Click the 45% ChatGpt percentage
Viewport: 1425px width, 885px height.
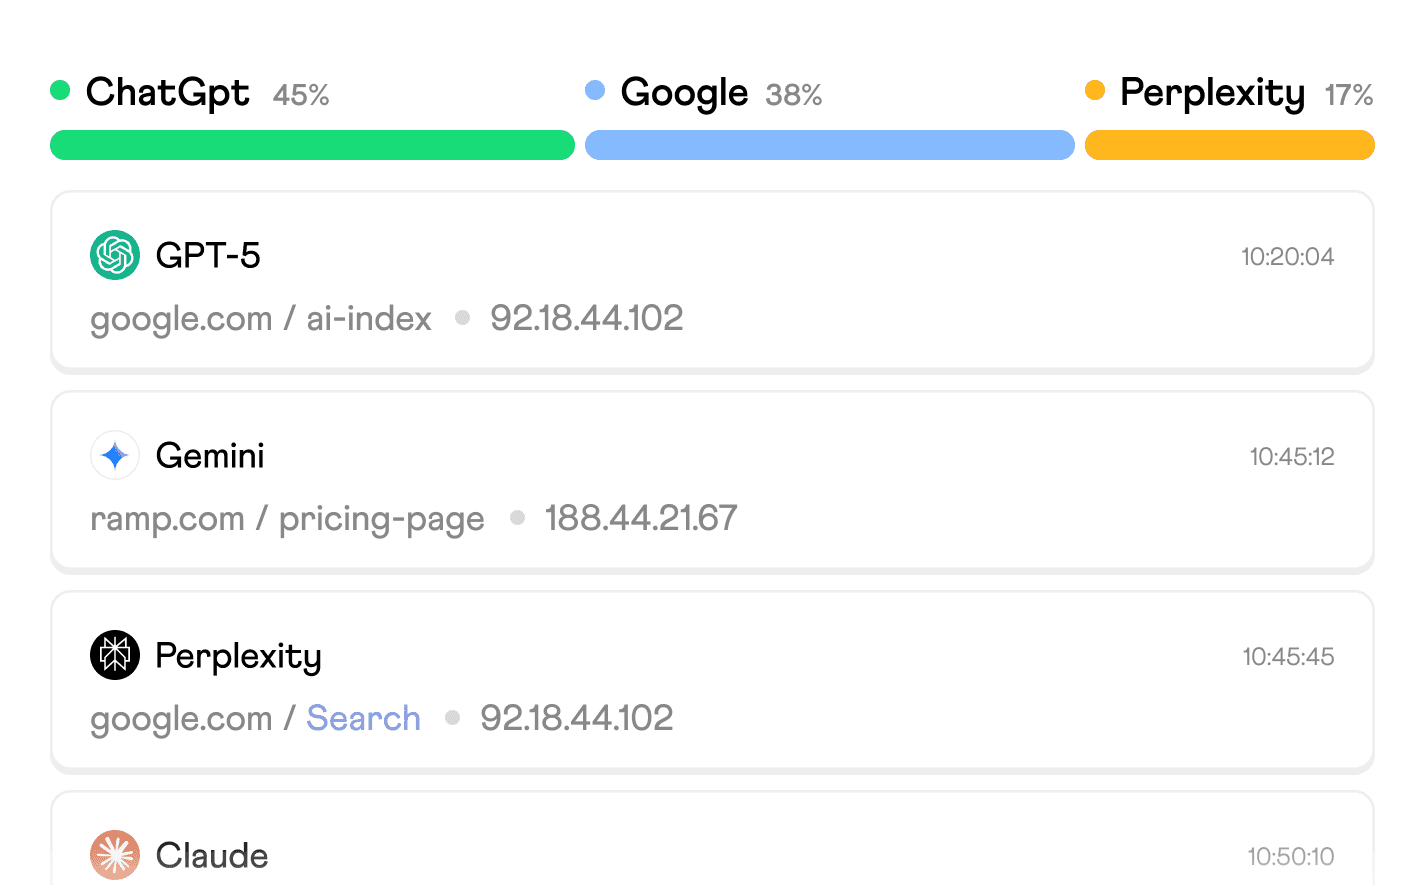pyautogui.click(x=301, y=95)
